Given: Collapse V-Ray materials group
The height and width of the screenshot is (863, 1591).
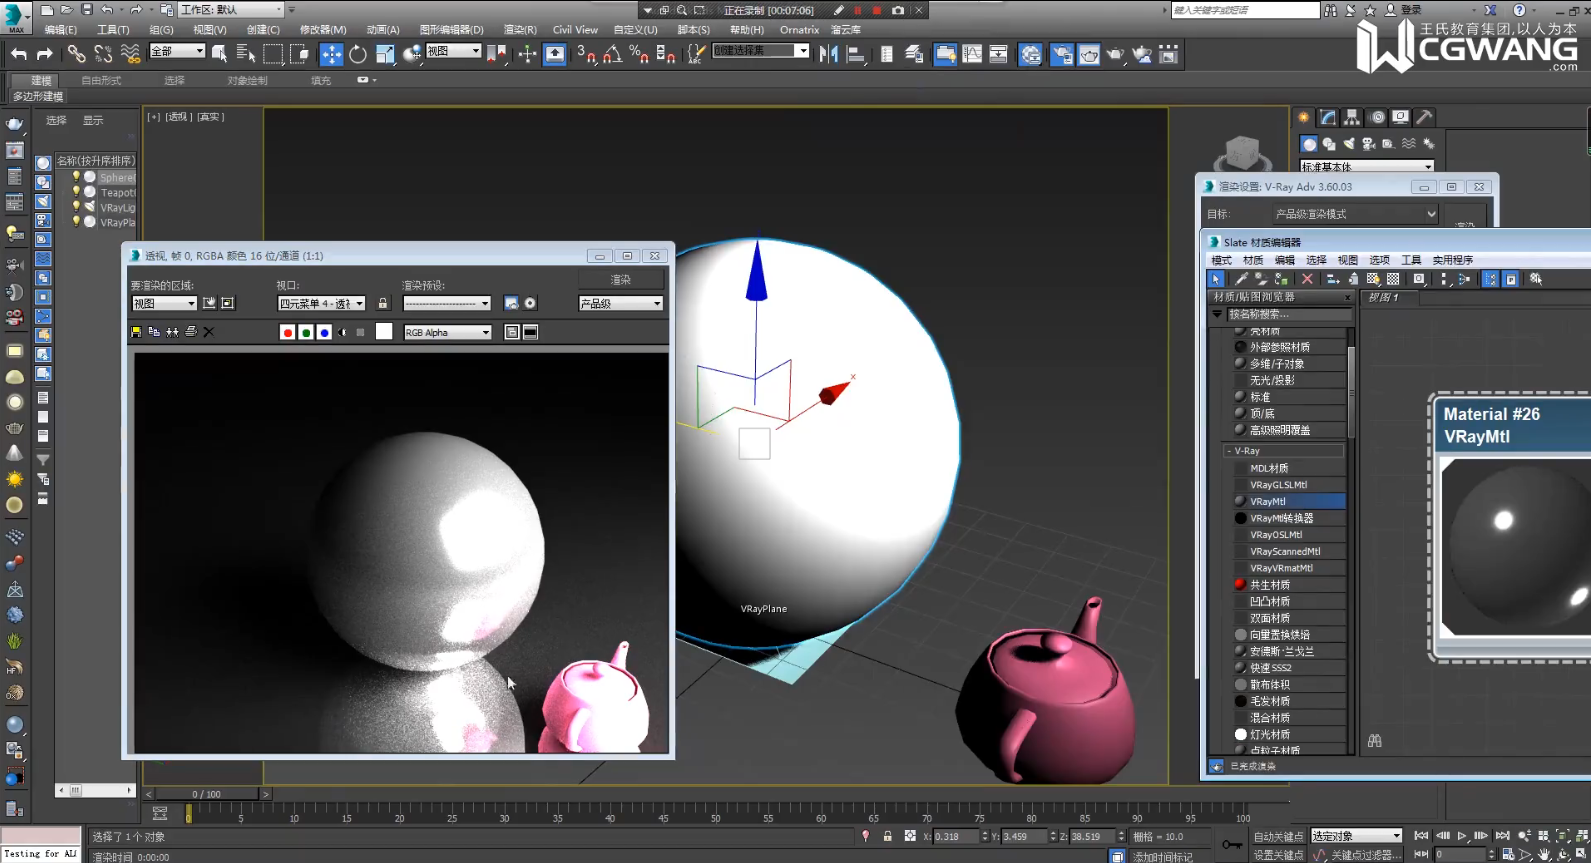Looking at the screenshot, I should [x=1229, y=451].
